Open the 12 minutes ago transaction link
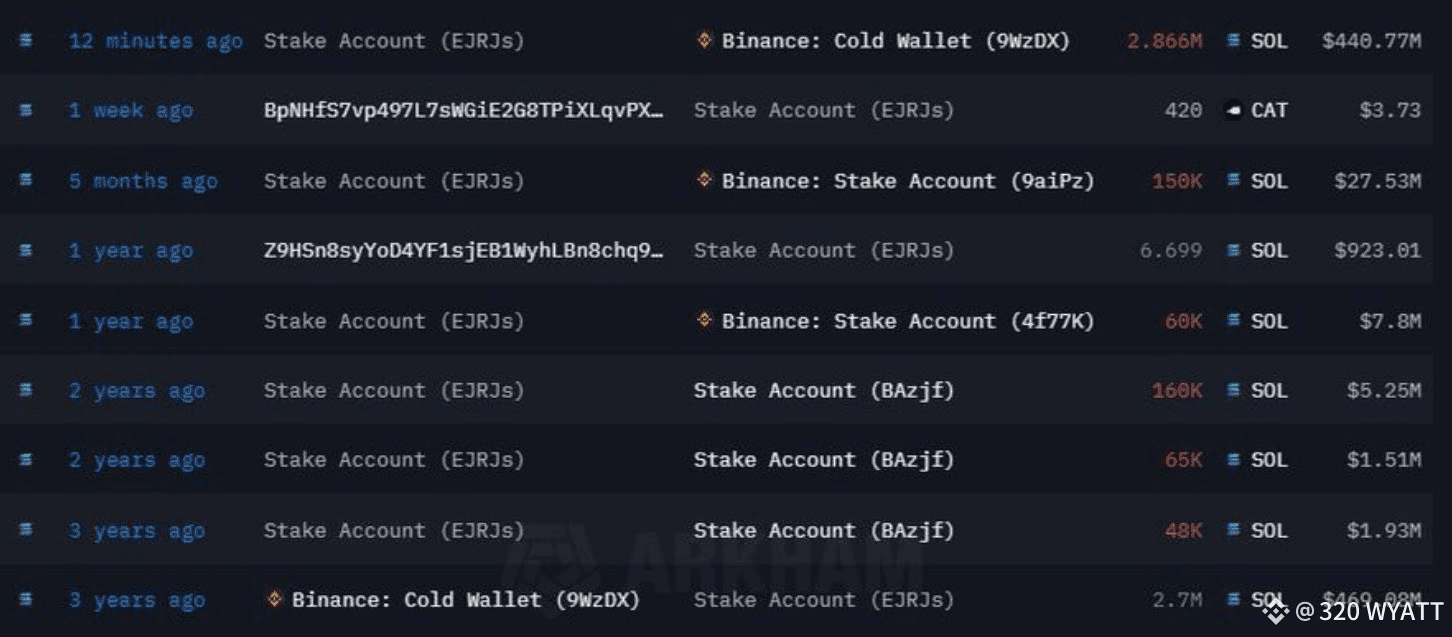The image size is (1452, 637). [x=155, y=41]
